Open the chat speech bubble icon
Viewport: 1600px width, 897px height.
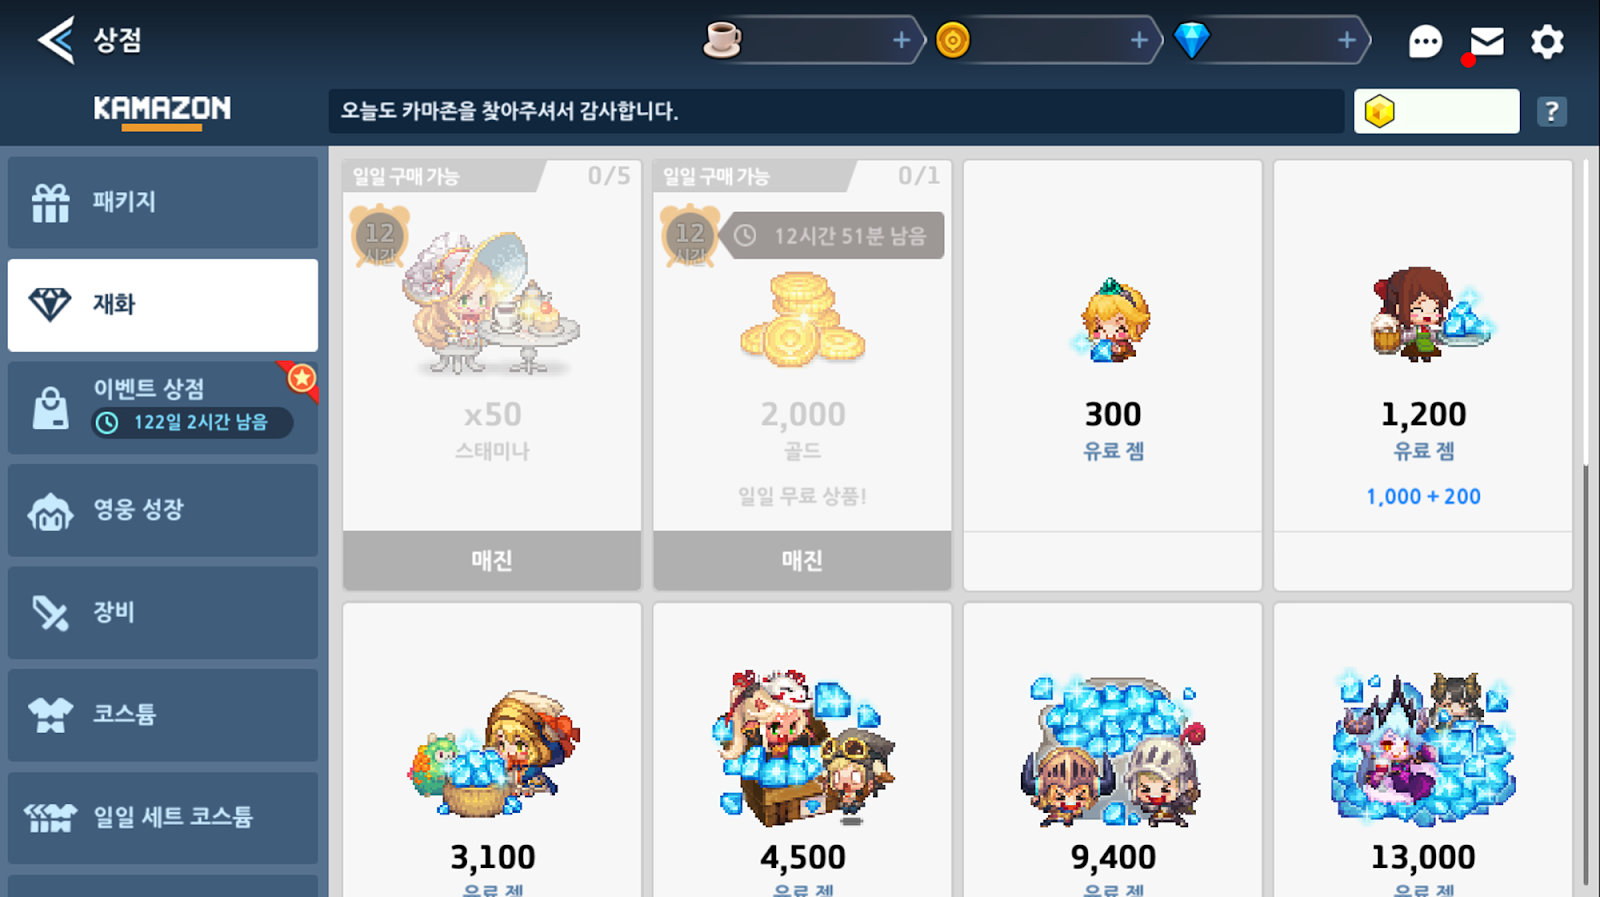1425,41
